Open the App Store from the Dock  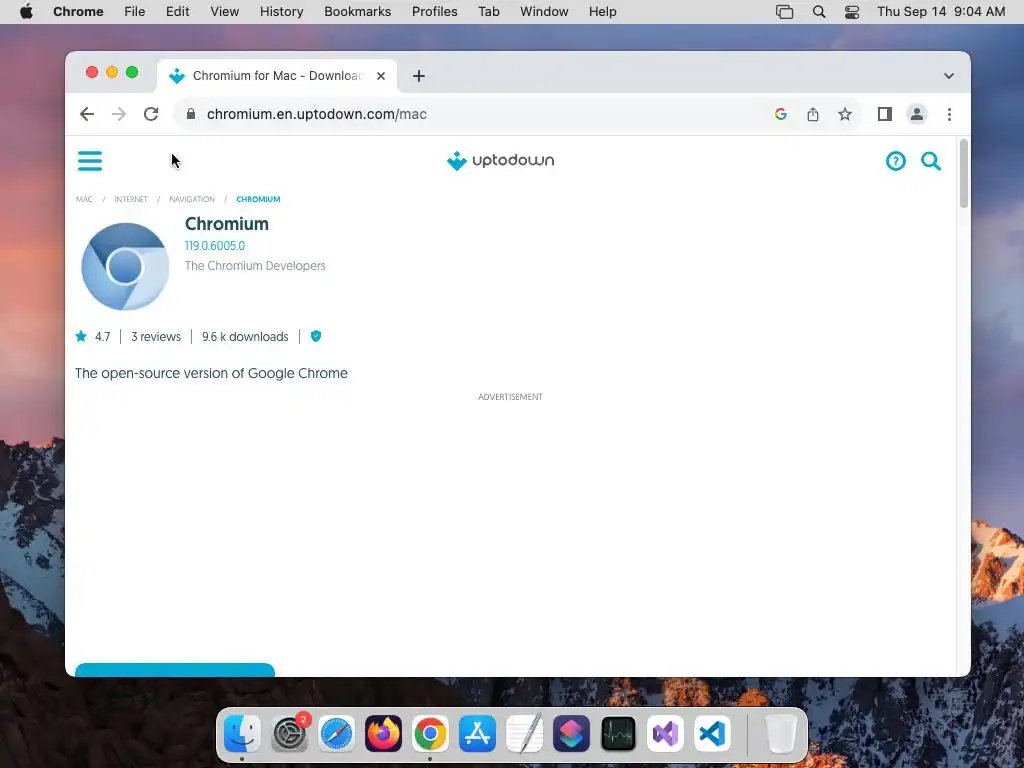[x=477, y=733]
